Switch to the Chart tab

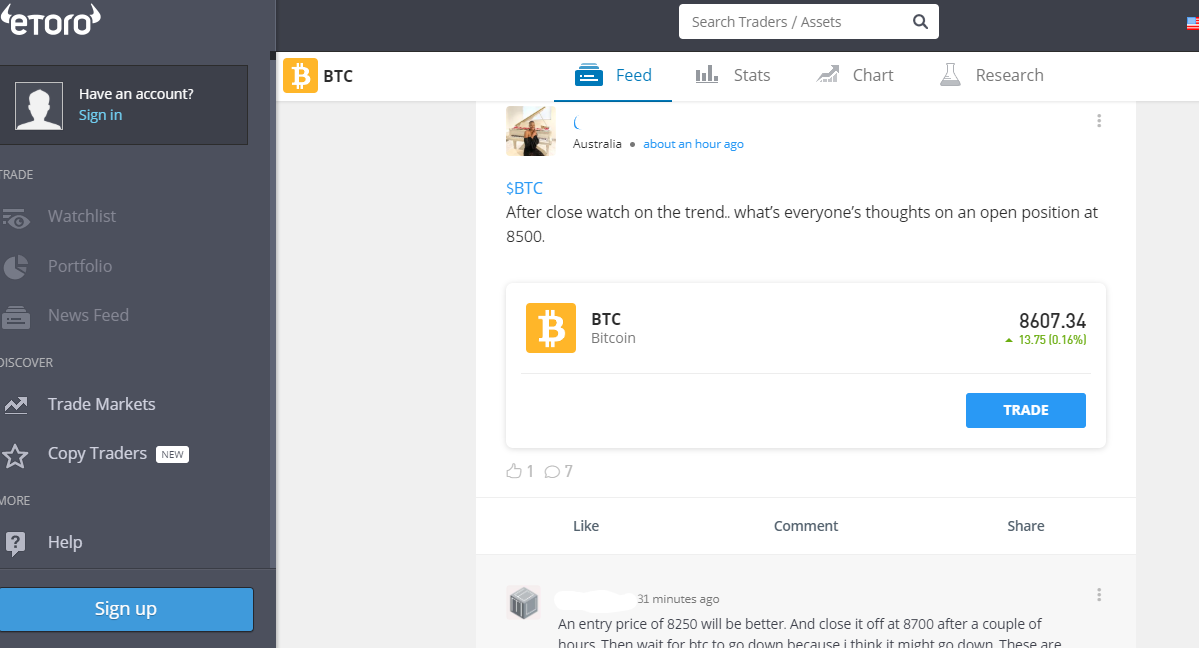pos(855,75)
